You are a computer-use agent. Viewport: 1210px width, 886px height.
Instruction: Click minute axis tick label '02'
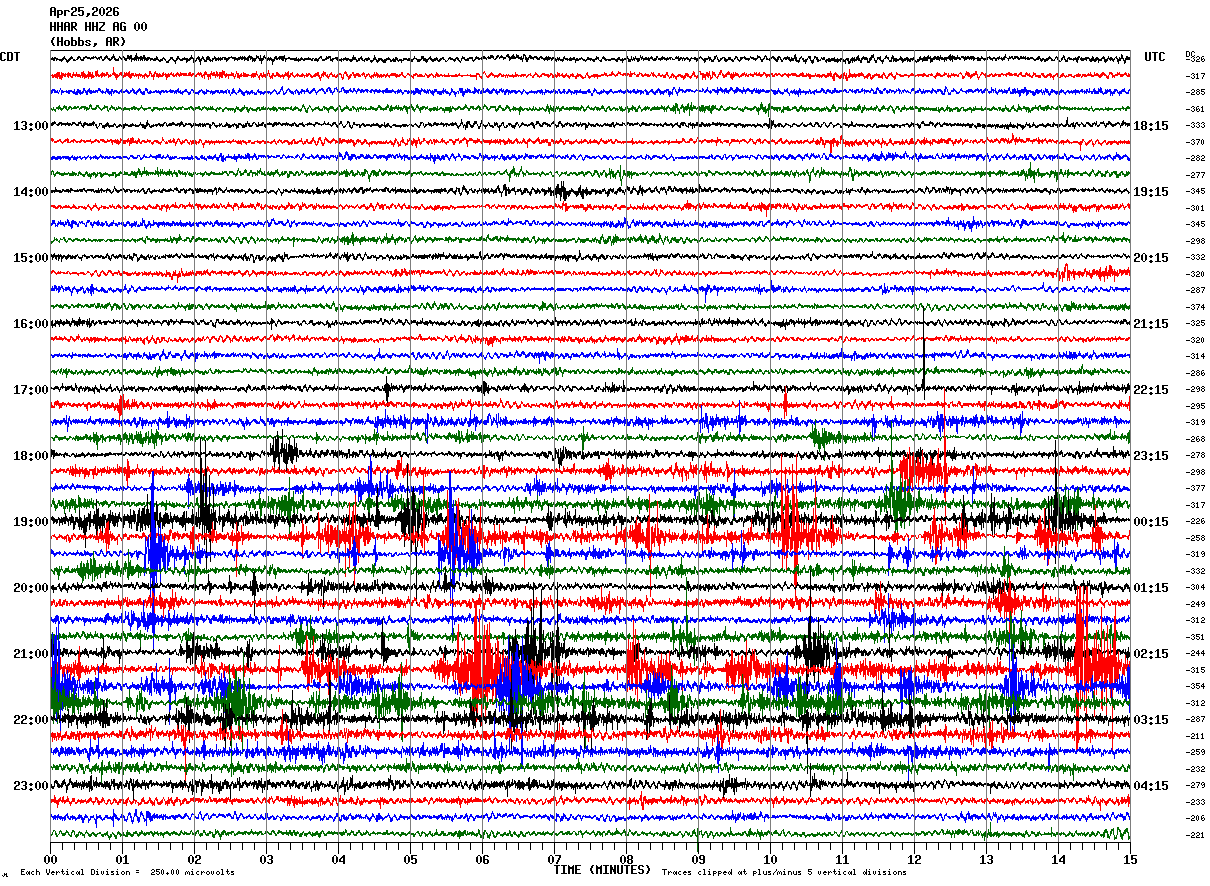click(x=194, y=860)
